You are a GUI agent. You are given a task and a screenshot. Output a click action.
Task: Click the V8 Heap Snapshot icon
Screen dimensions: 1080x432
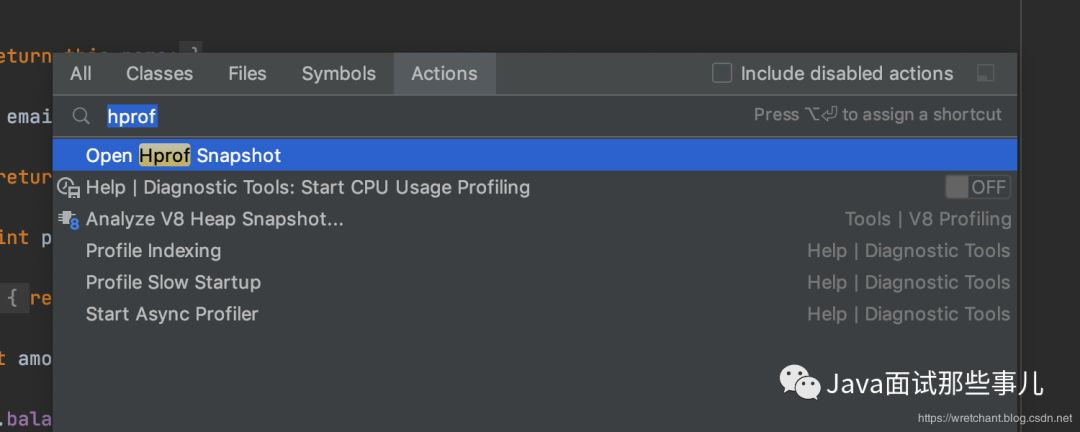pyautogui.click(x=68, y=219)
